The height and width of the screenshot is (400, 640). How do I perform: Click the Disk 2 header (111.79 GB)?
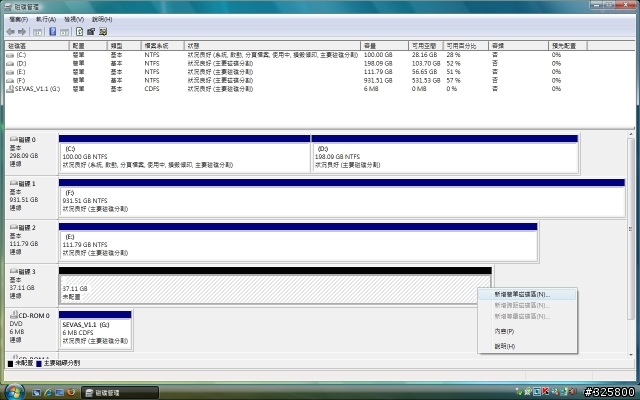coord(31,240)
